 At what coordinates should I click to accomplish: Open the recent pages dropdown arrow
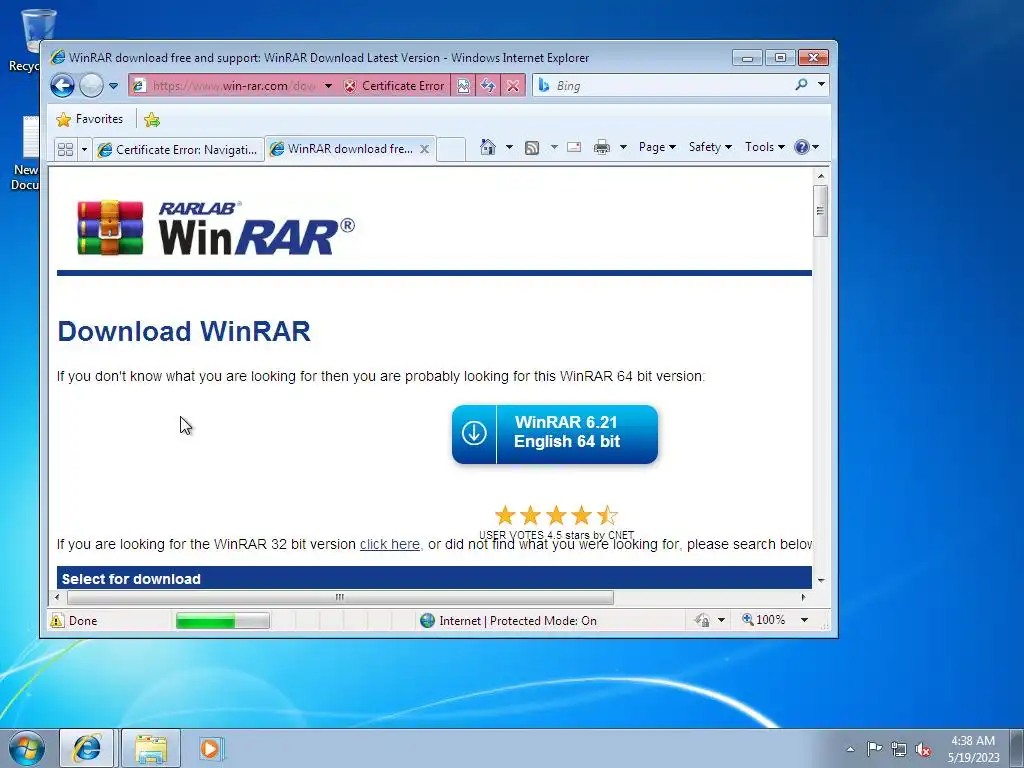coord(113,86)
